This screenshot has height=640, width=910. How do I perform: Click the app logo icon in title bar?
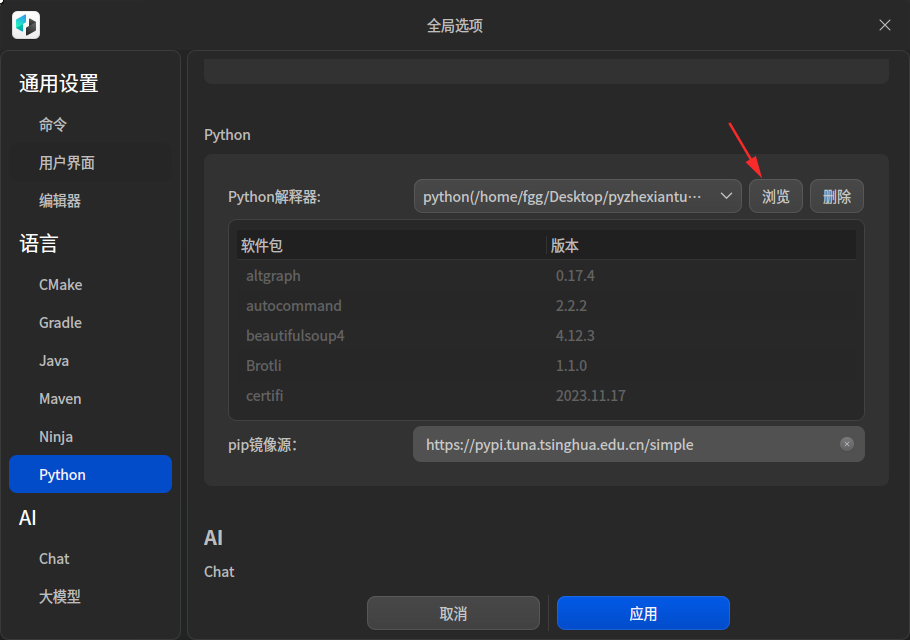(26, 25)
